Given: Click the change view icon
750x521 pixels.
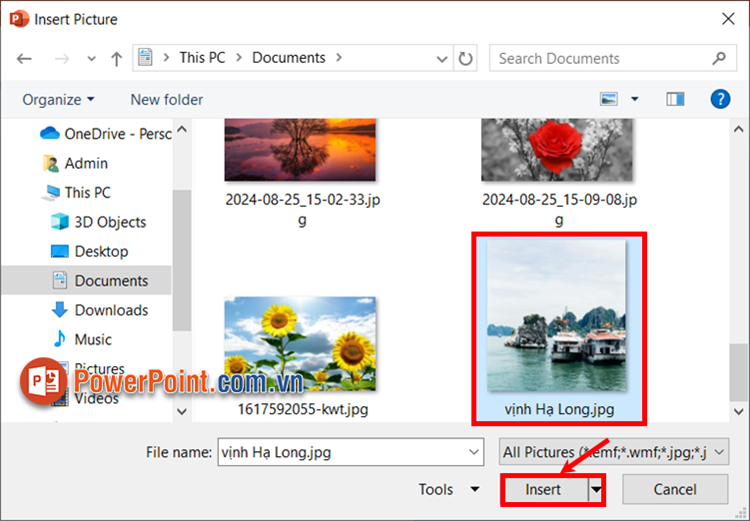Looking at the screenshot, I should click(x=609, y=99).
